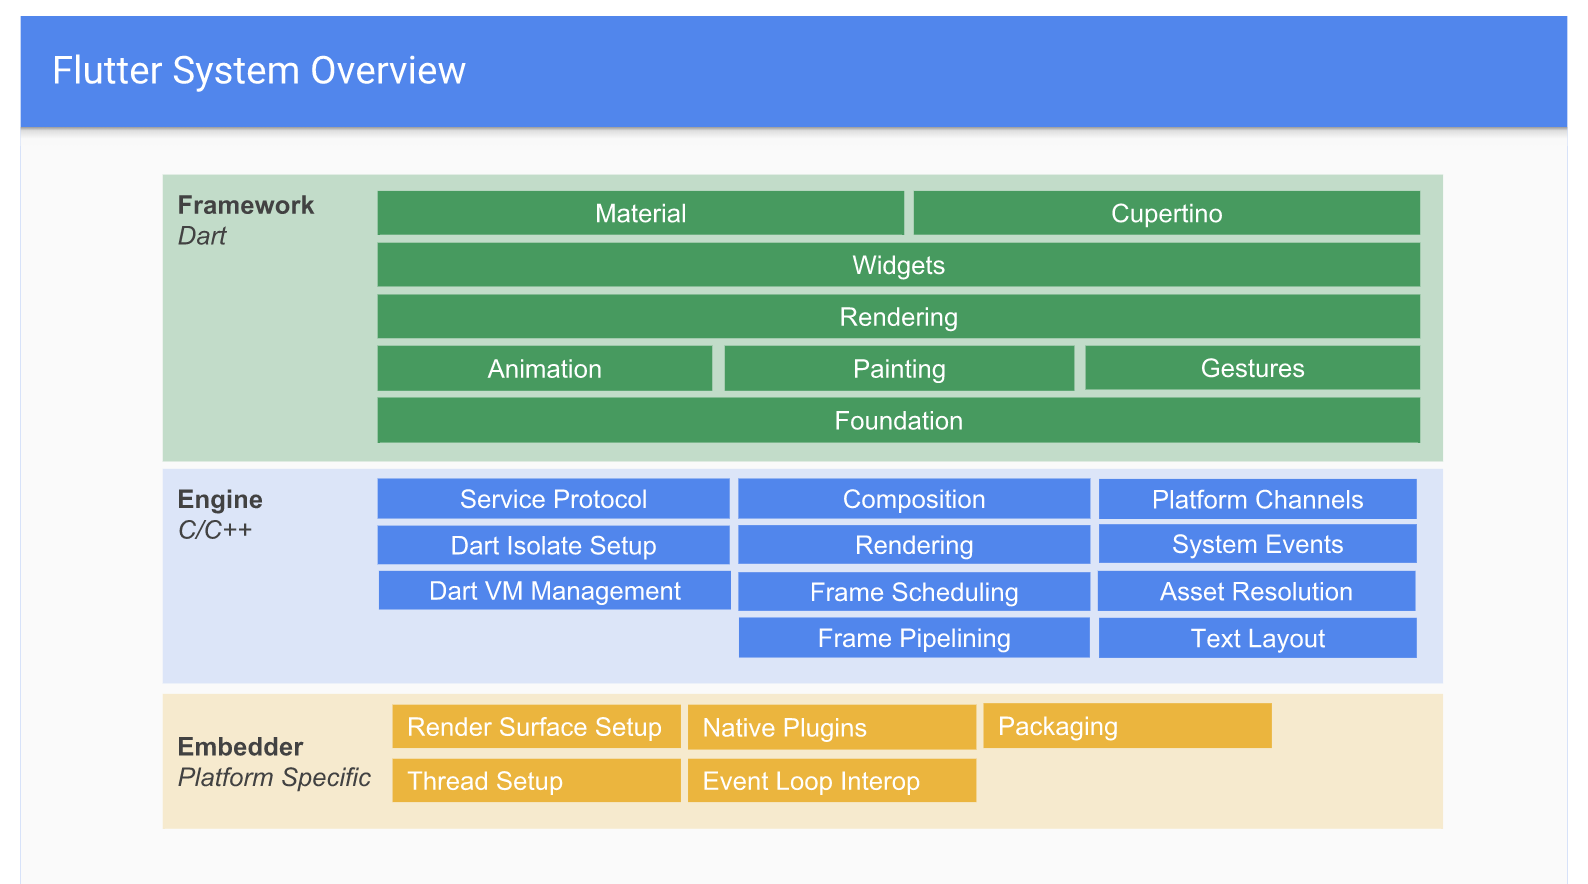The width and height of the screenshot is (1588, 884).
Task: Select the Embedder layer label
Action: coord(240,747)
